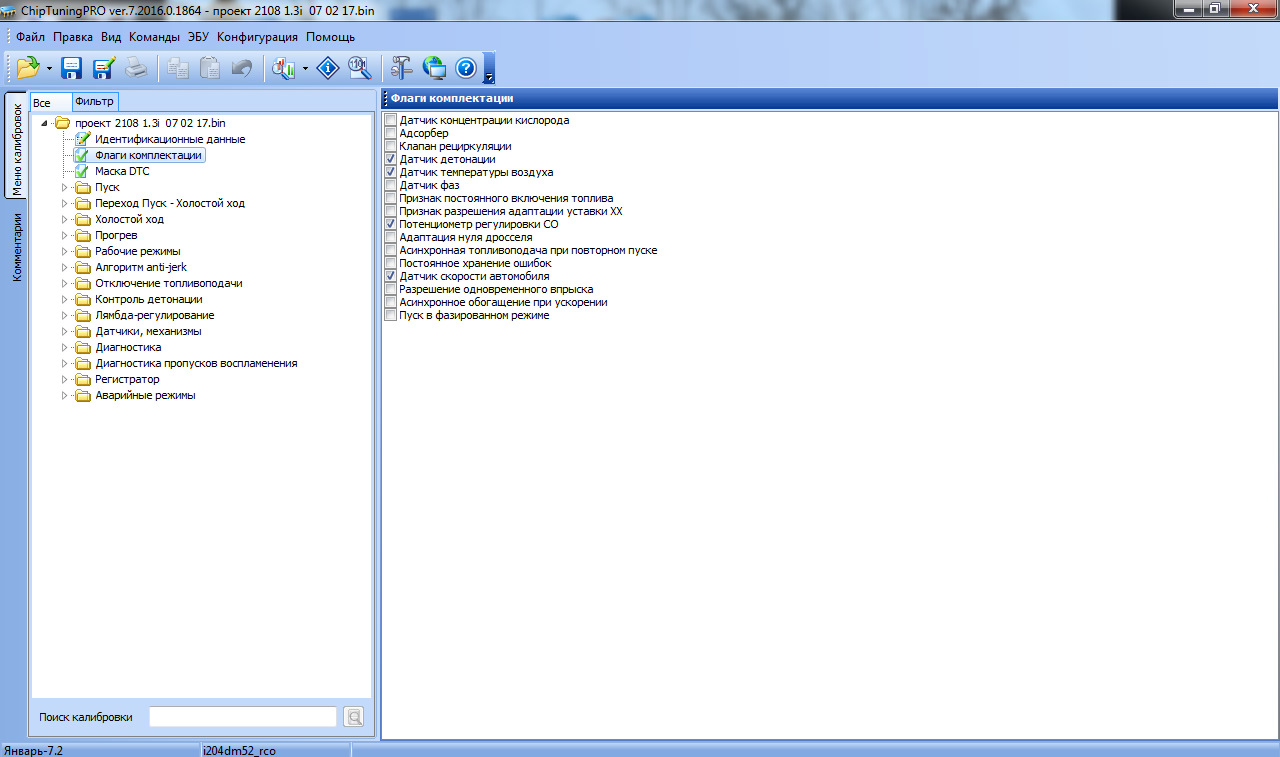Expand the Рабочие режимы tree node
This screenshot has height=757, width=1280.
[64, 251]
